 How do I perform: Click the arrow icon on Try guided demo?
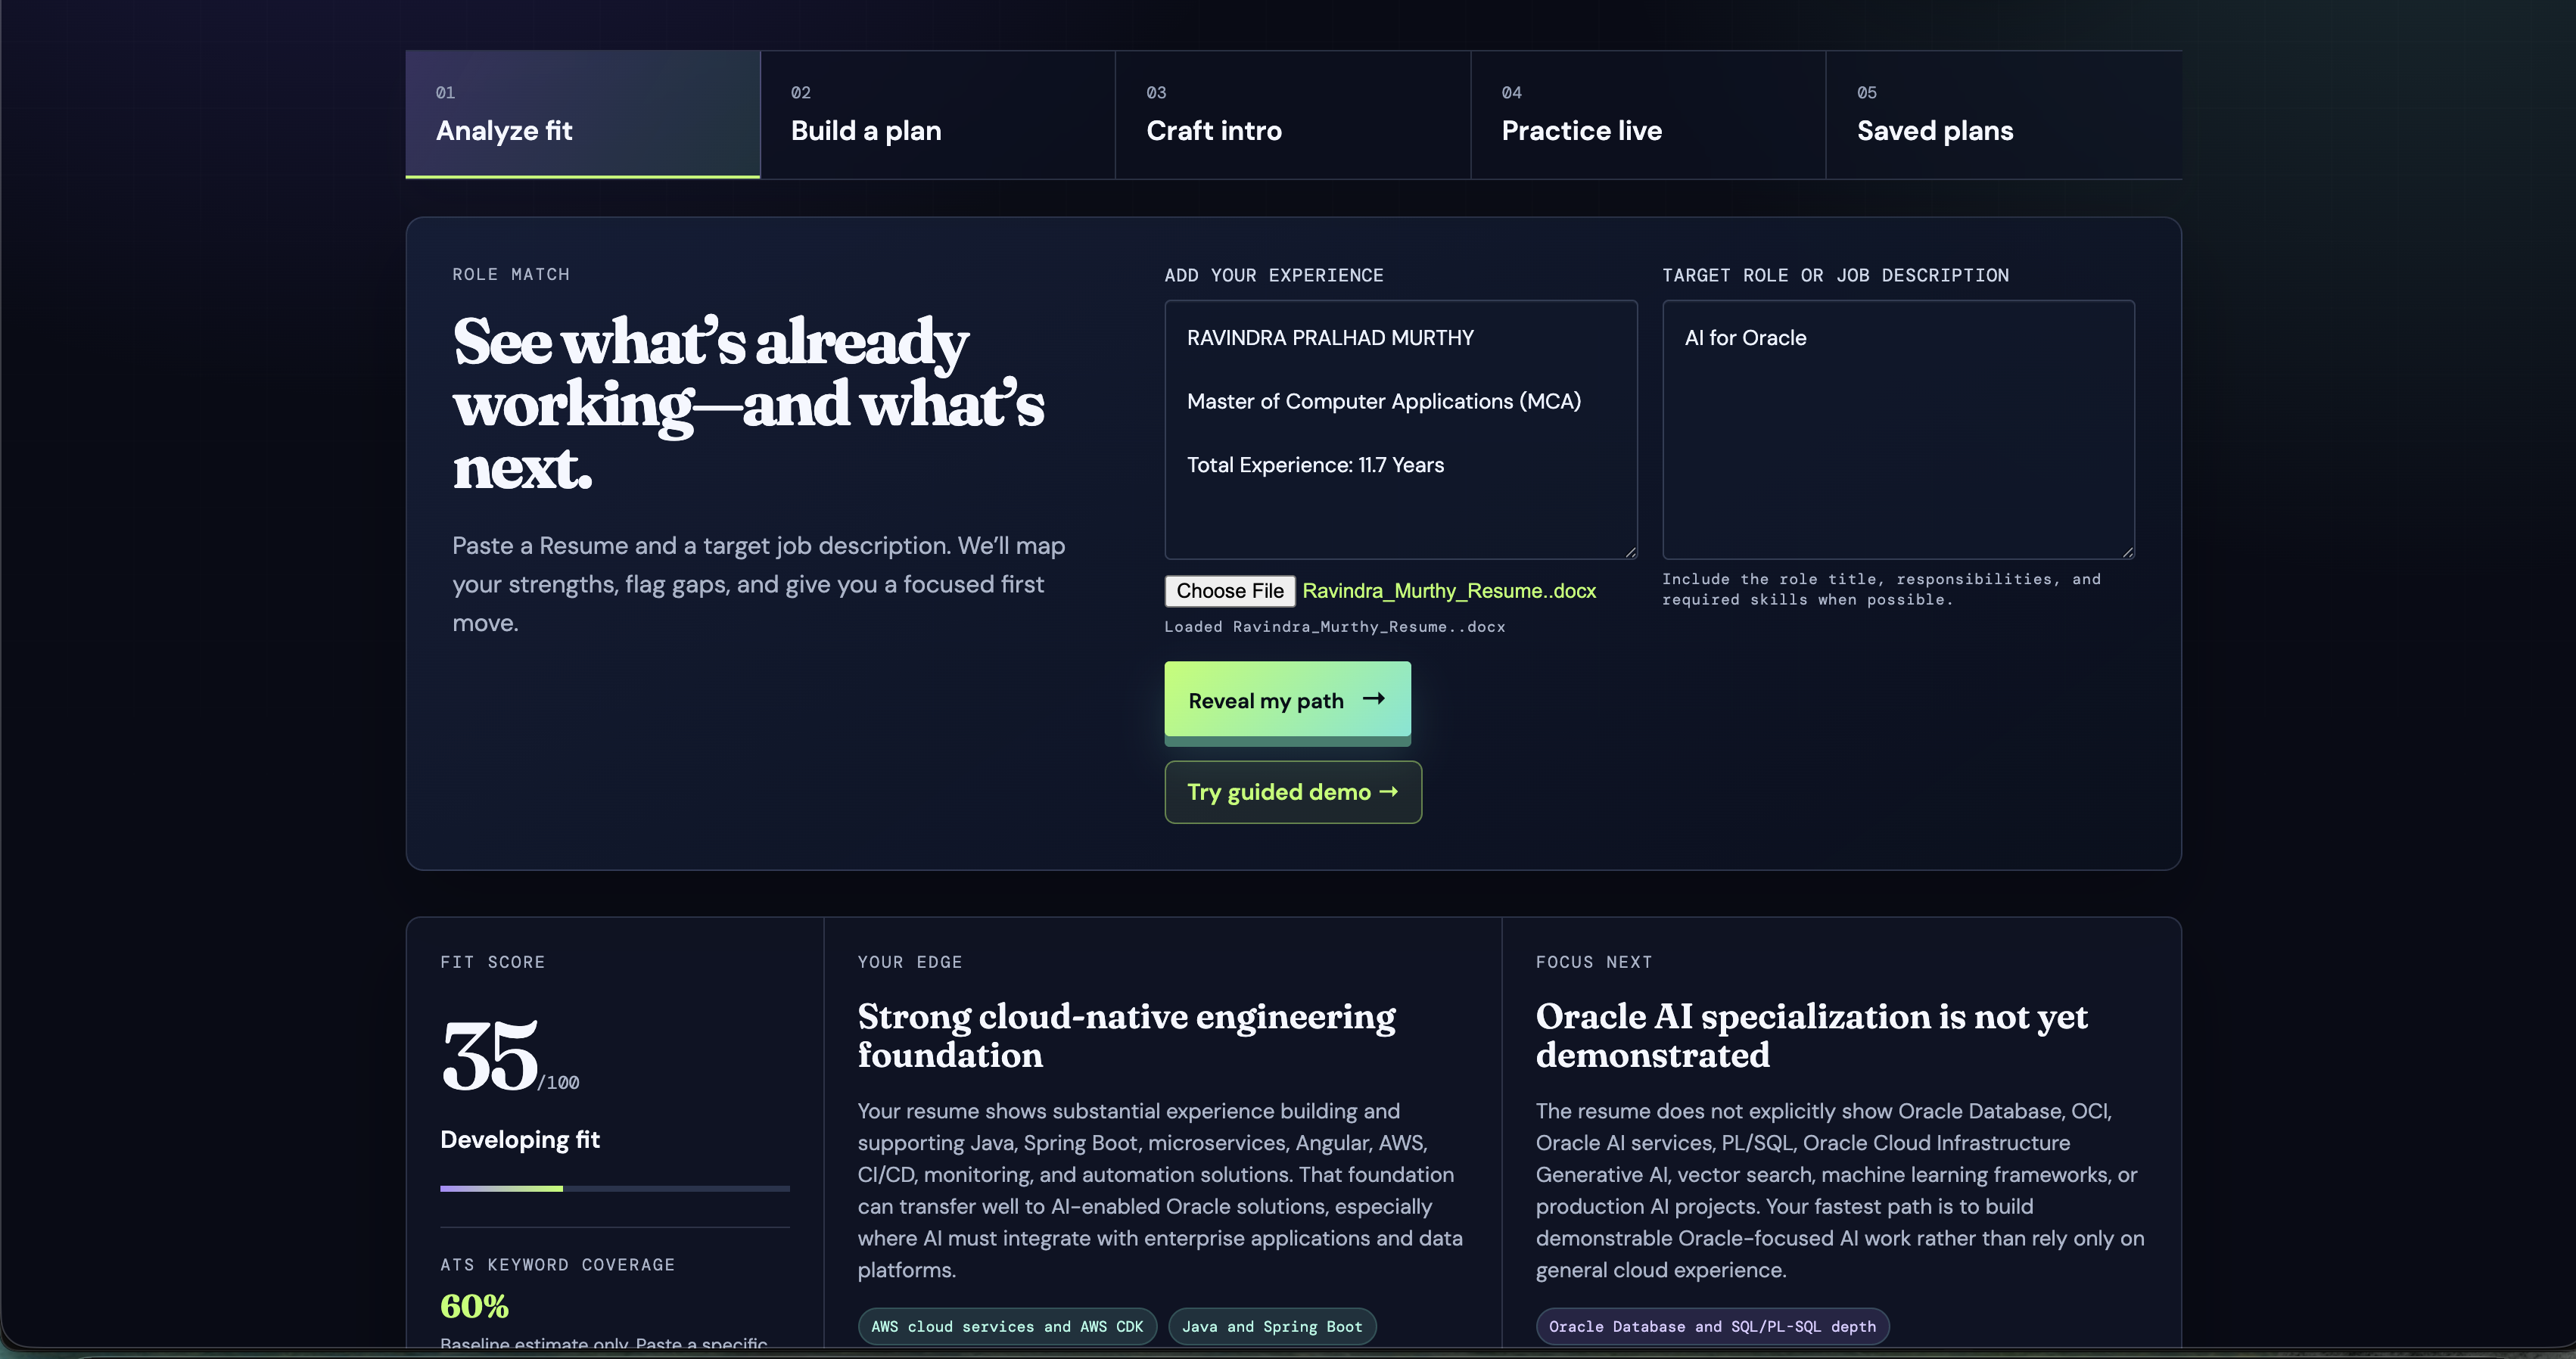pos(1388,792)
